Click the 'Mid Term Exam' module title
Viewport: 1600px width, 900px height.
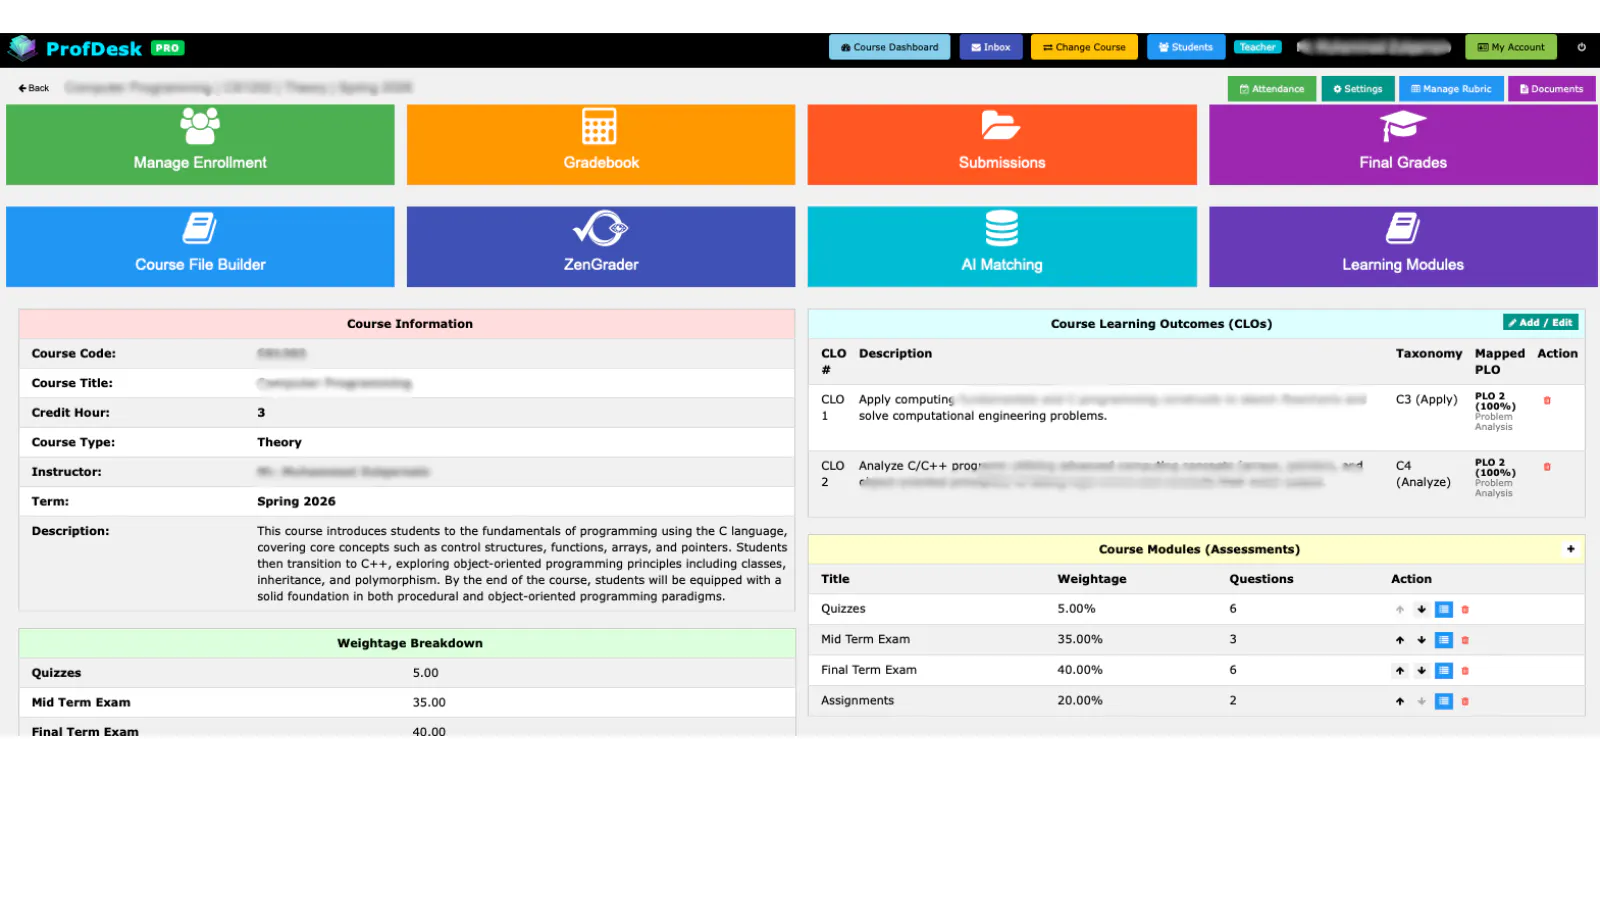coord(865,640)
